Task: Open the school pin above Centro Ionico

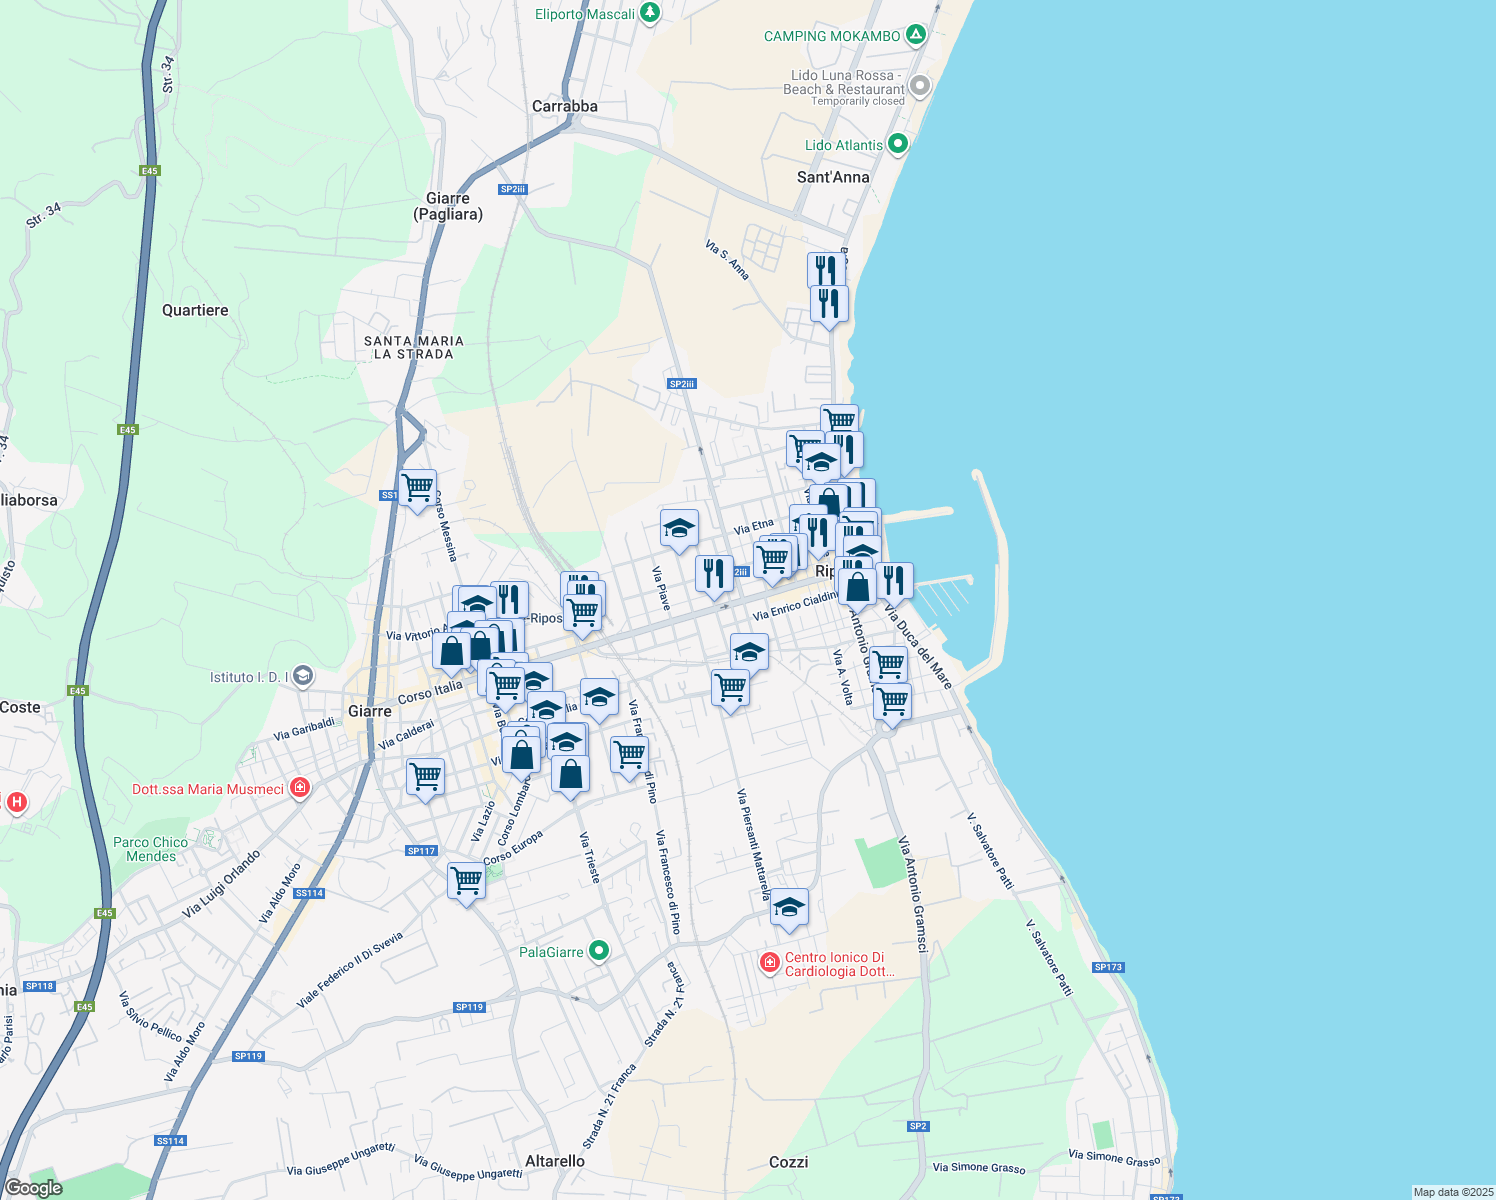Action: pyautogui.click(x=789, y=907)
